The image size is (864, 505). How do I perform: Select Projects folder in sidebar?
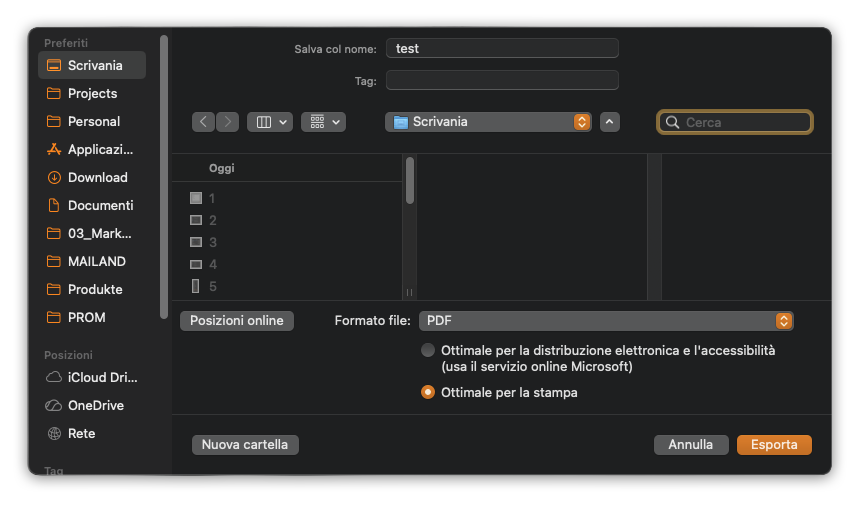tap(92, 93)
